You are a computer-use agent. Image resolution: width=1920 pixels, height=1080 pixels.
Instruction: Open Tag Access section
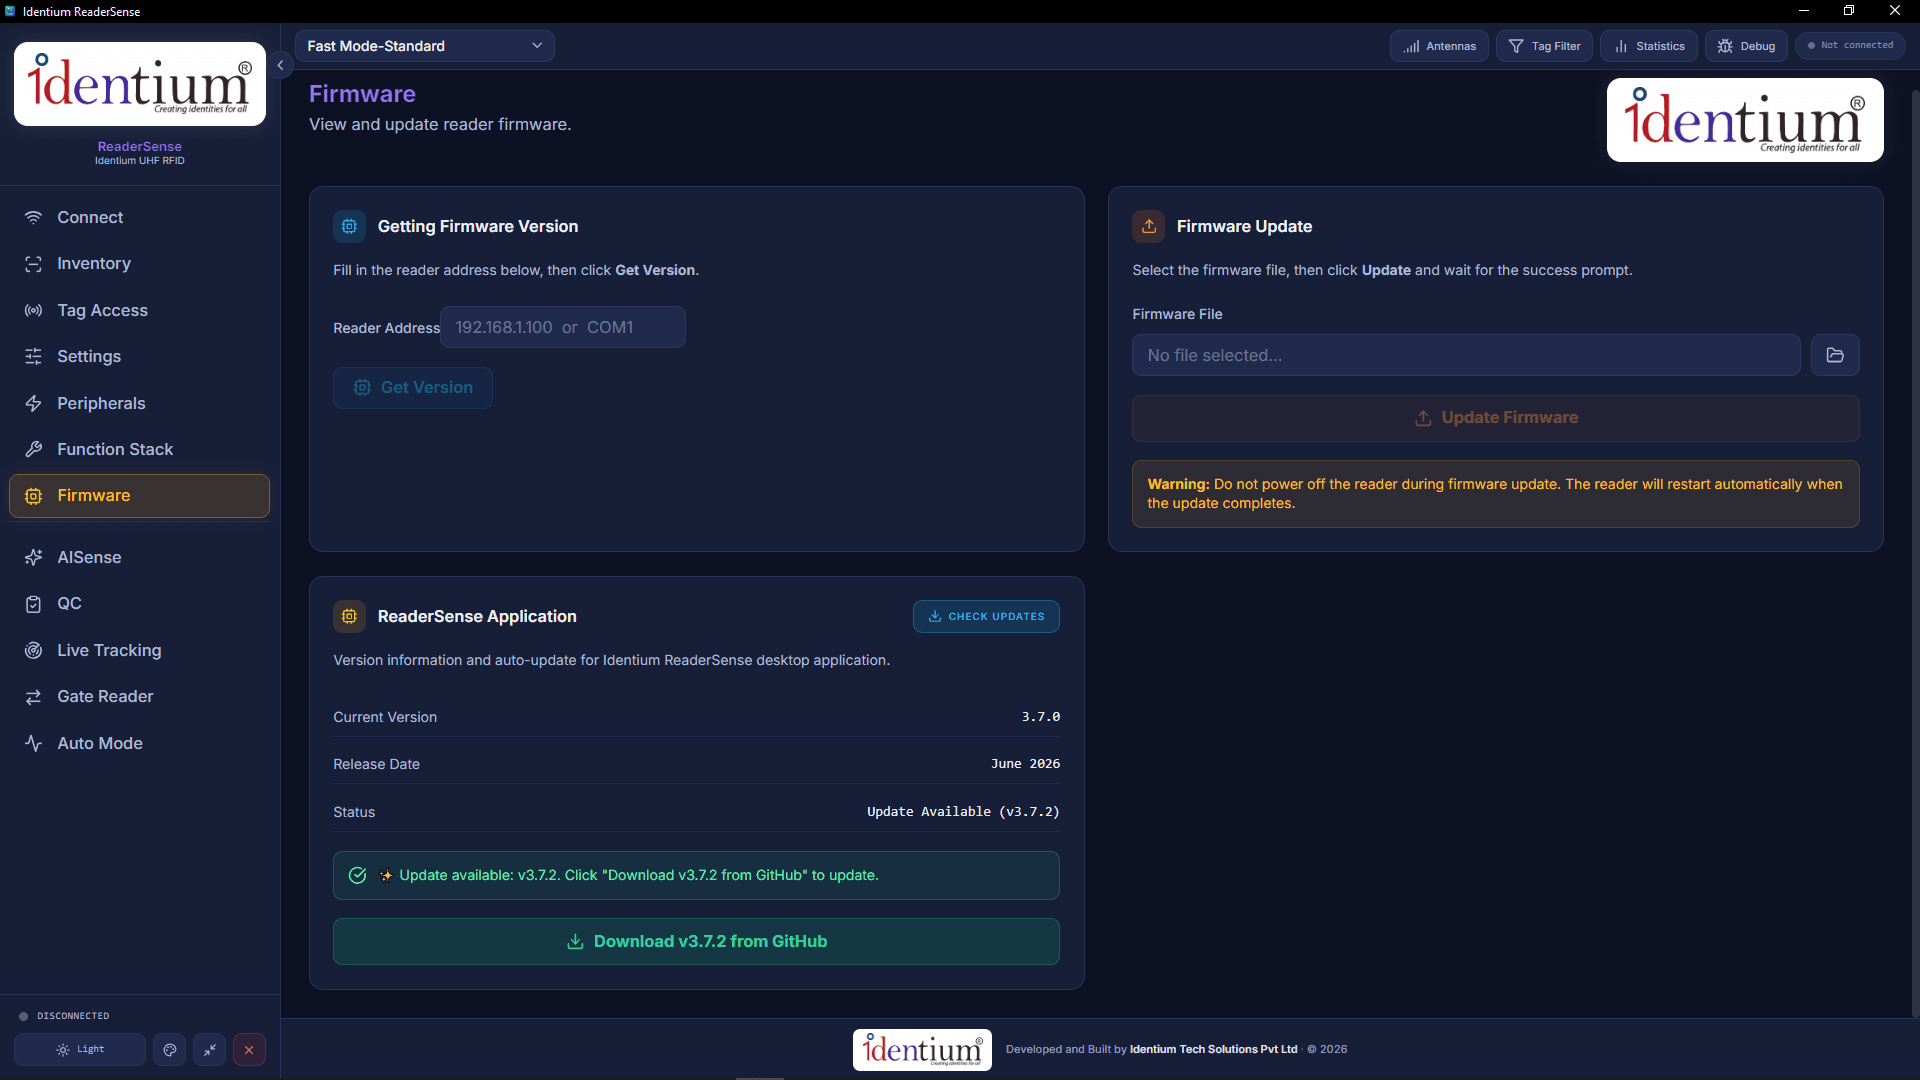point(139,310)
